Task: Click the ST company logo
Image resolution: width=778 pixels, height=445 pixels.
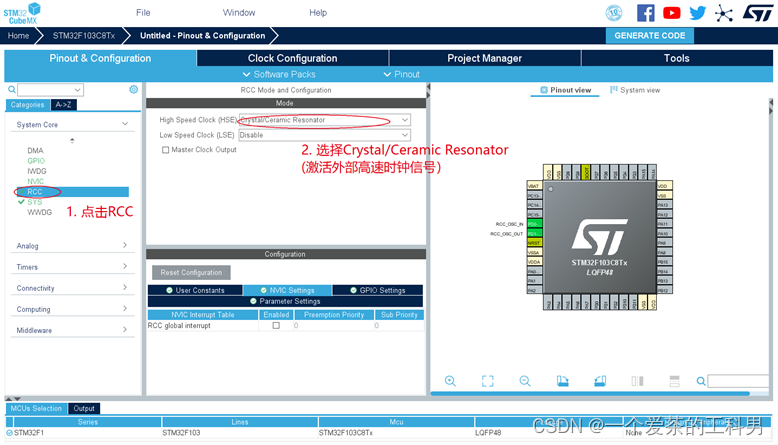Action: [757, 13]
